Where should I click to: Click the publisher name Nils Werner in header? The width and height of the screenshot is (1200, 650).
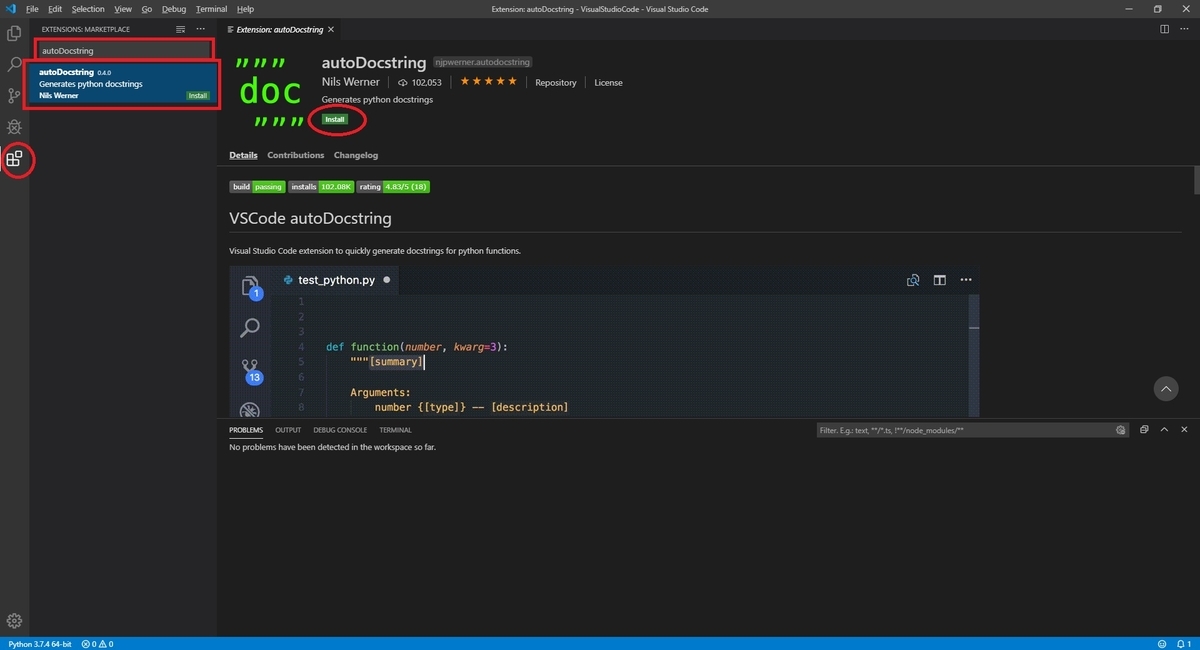[x=353, y=82]
